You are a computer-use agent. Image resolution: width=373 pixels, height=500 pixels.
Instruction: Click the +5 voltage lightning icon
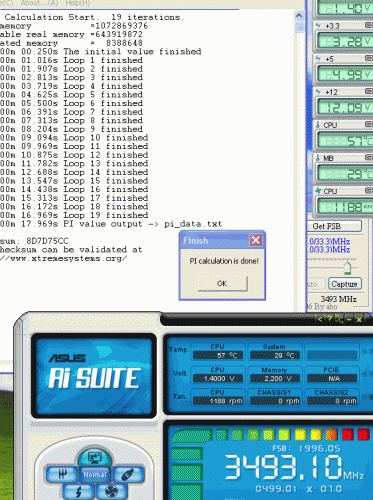point(318,59)
